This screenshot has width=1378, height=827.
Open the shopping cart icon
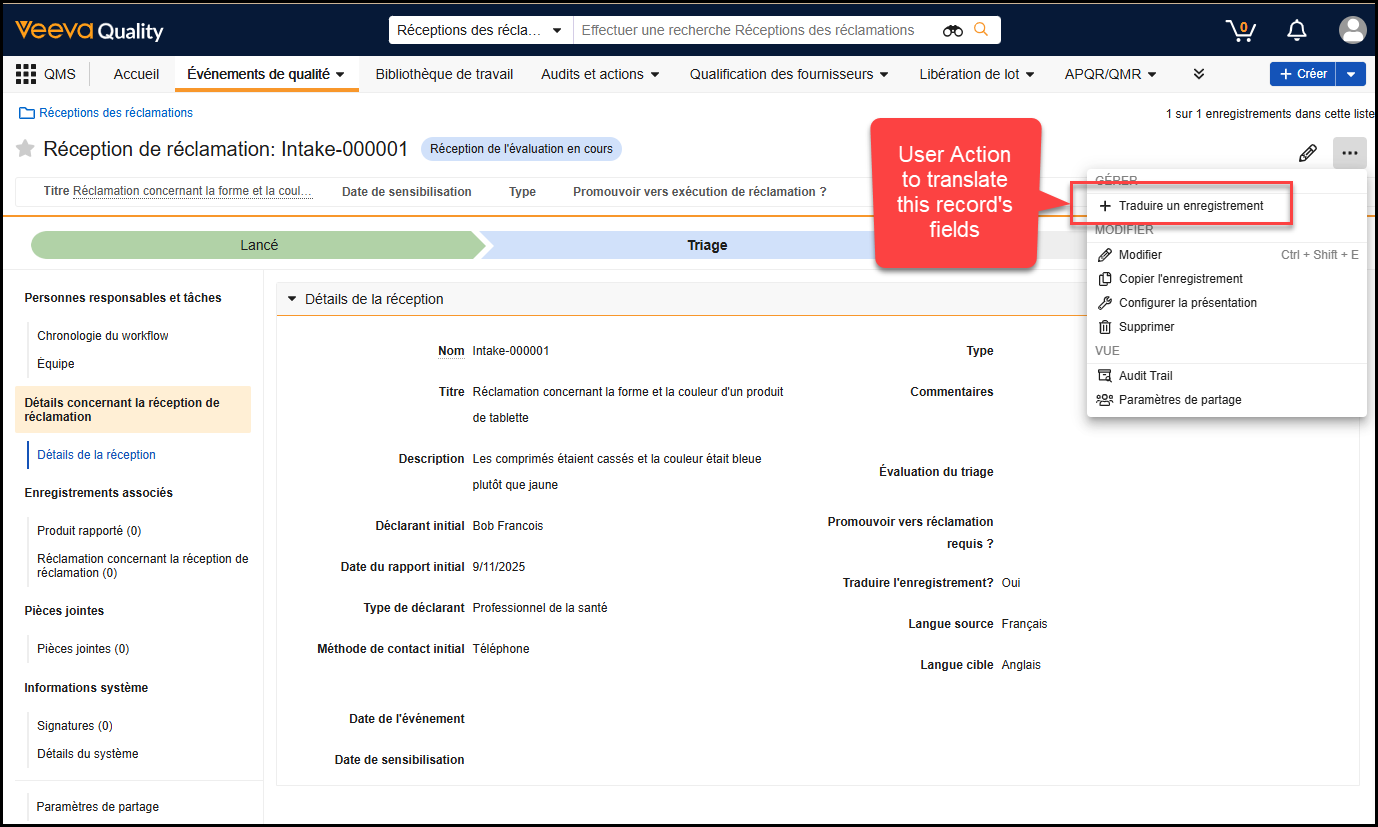tap(1240, 30)
